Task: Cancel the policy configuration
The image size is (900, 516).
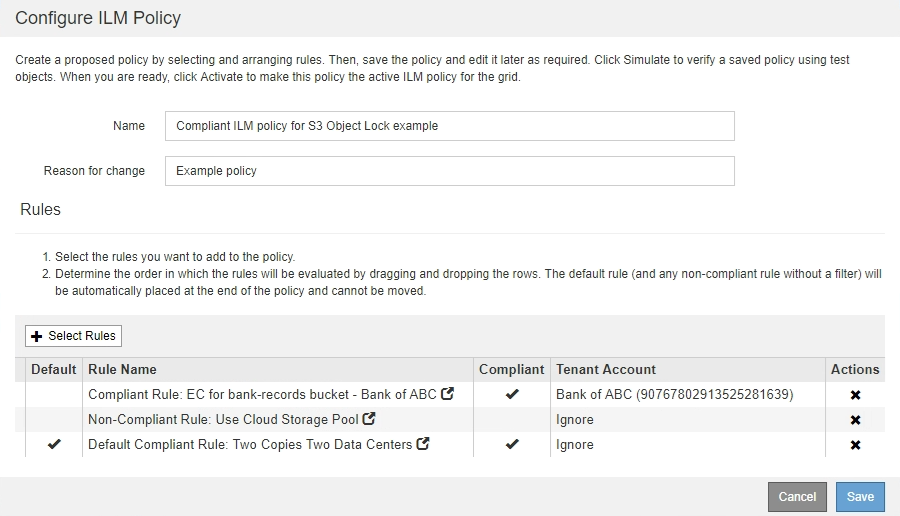Action: point(797,496)
